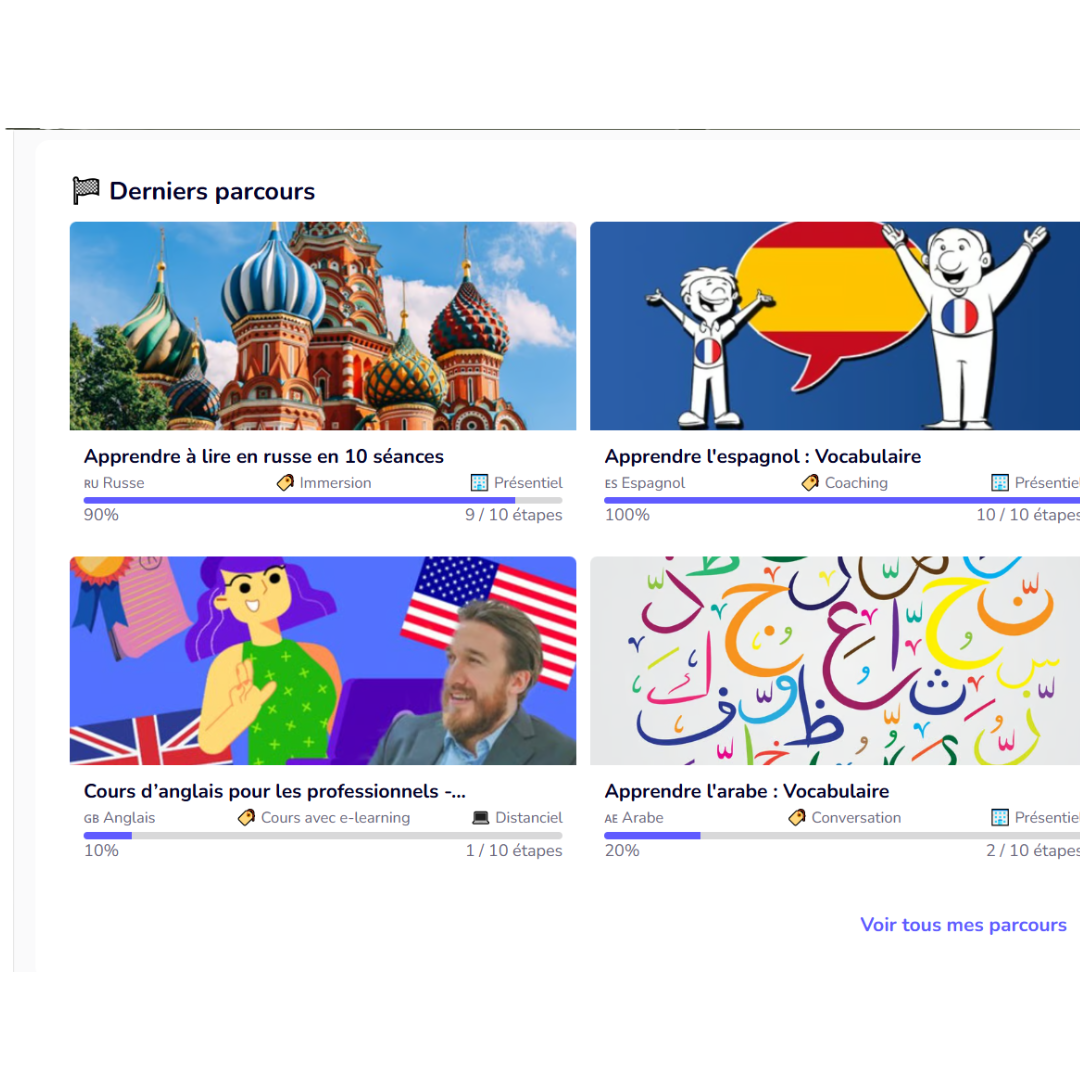Open the Spanish flag speech bubble thumbnail
This screenshot has width=1080, height=1080.
(x=835, y=326)
